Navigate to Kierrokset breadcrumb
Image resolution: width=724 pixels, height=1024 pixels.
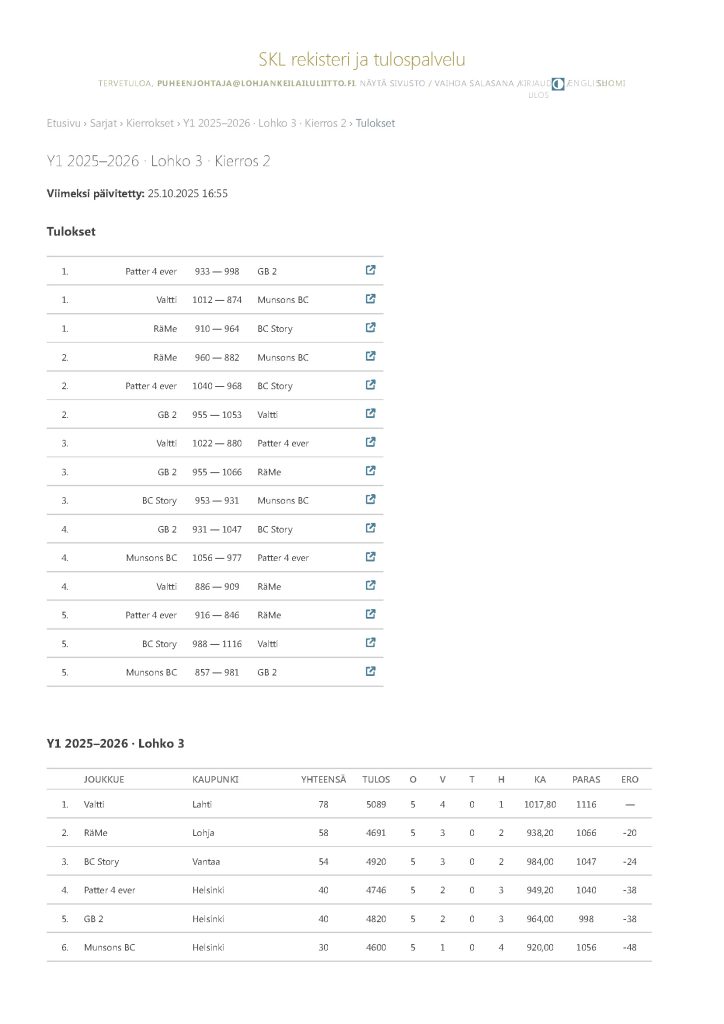[x=151, y=123]
